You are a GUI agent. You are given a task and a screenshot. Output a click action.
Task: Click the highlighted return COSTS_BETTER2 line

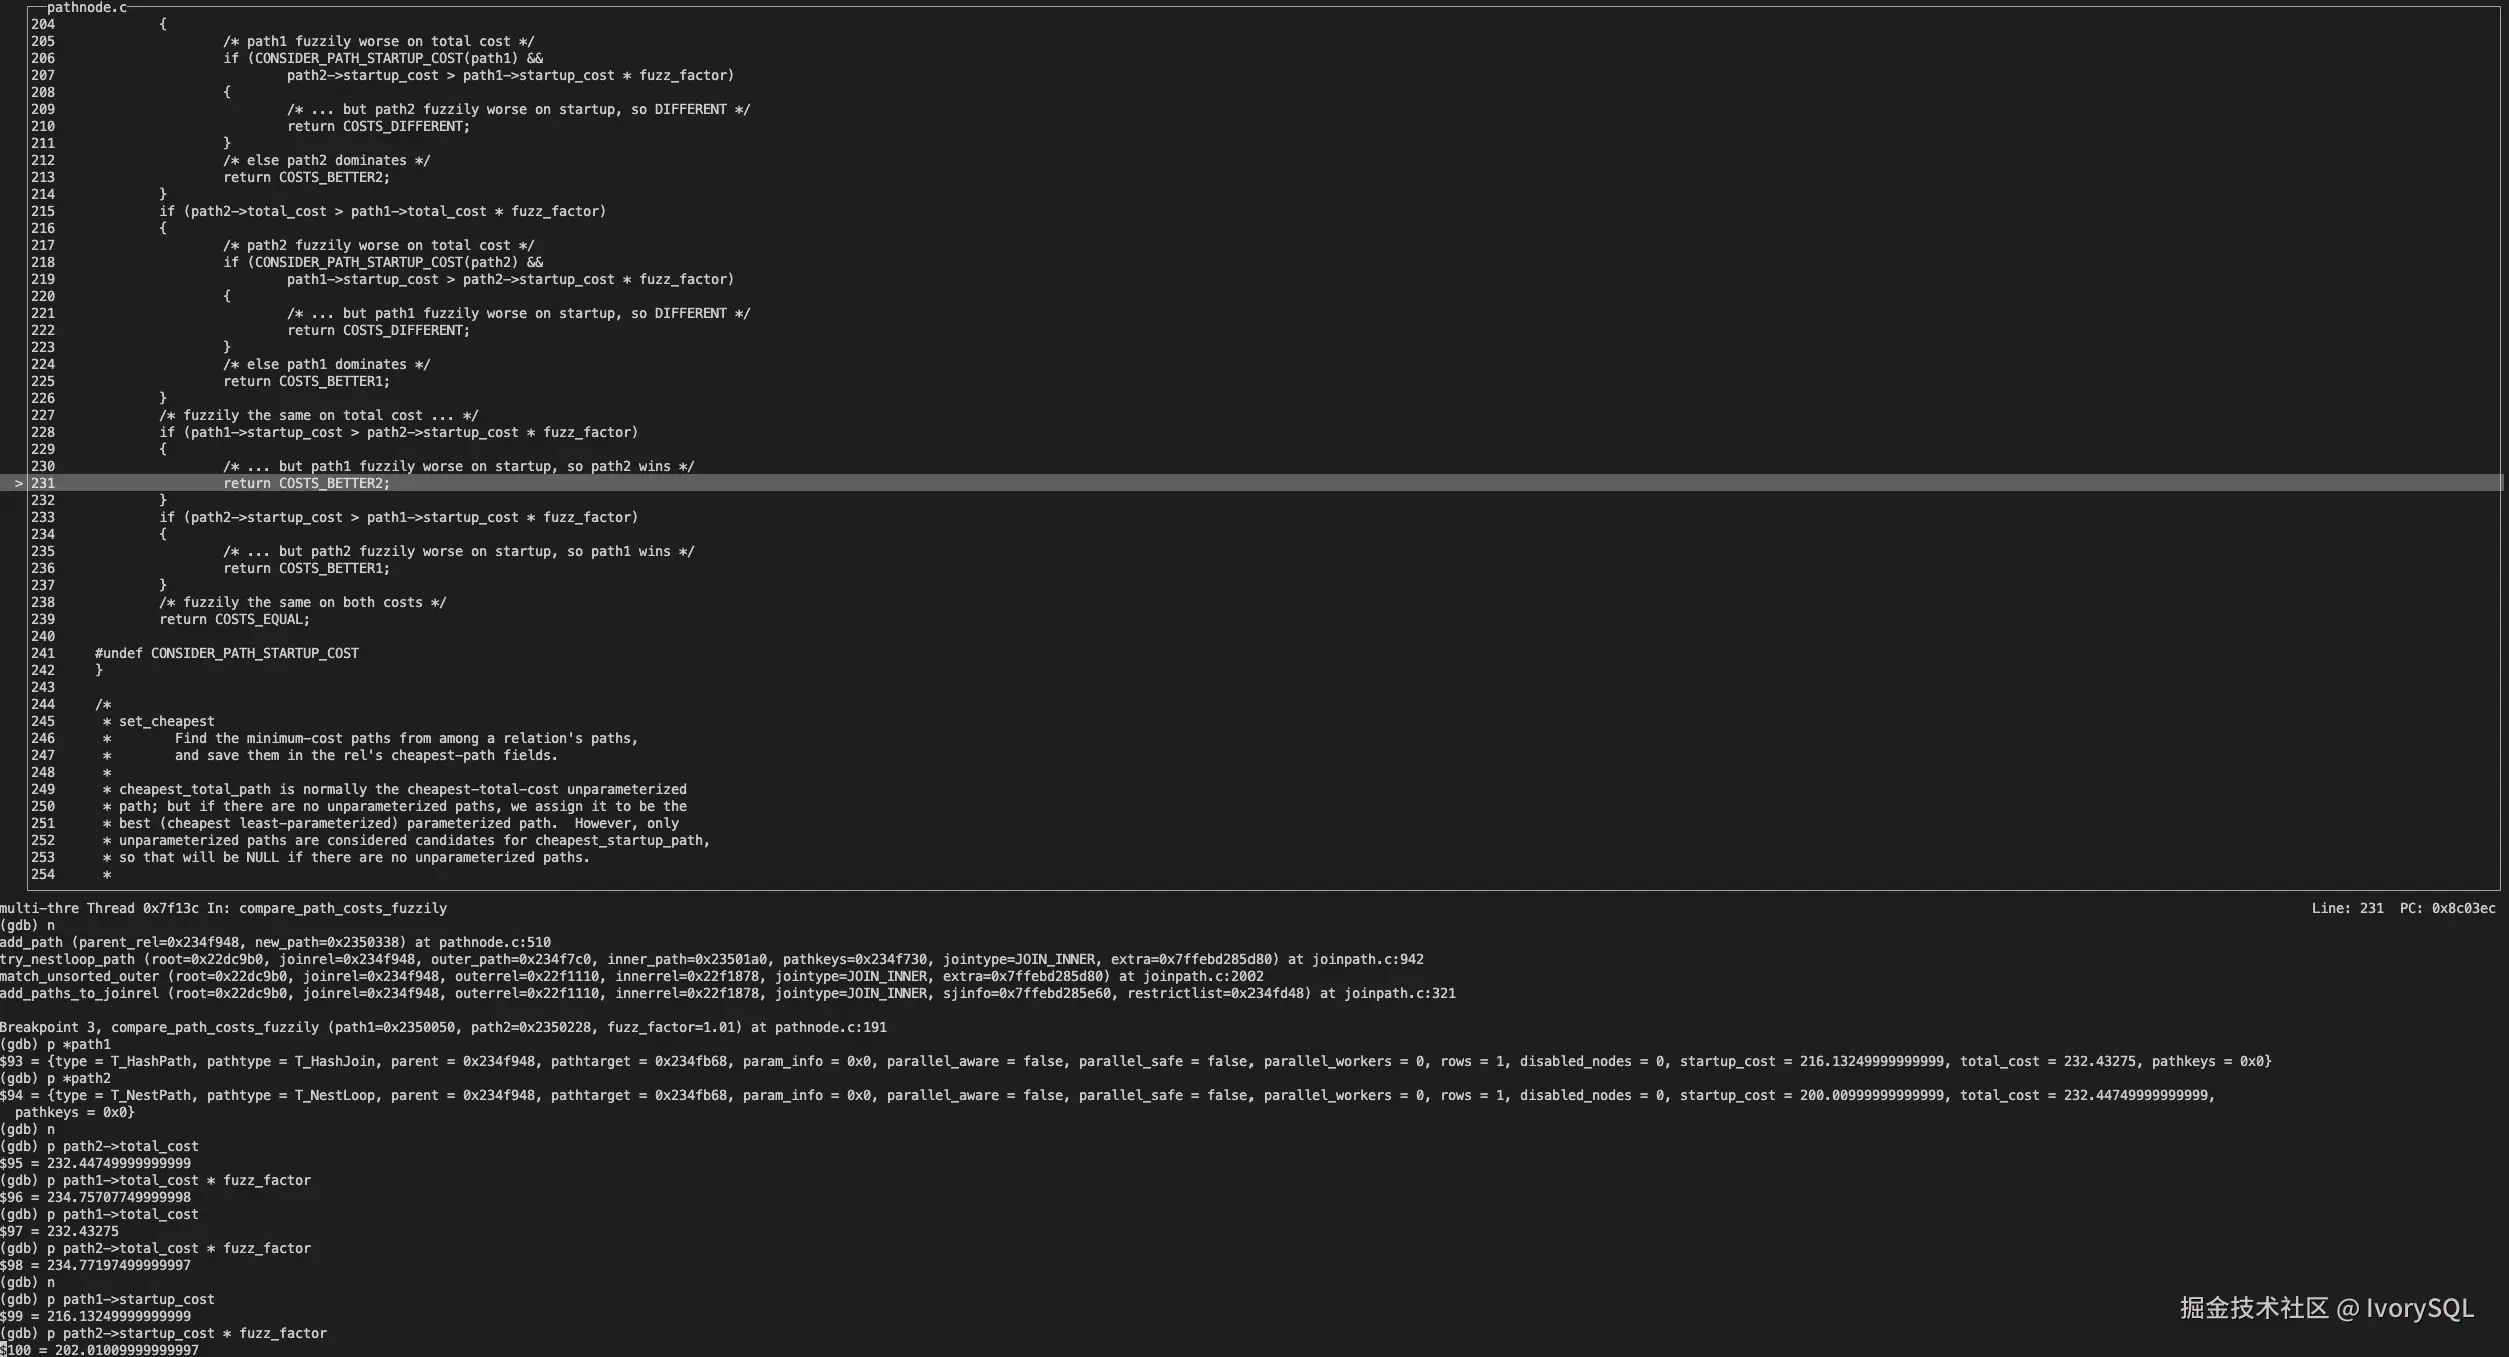click(x=306, y=484)
